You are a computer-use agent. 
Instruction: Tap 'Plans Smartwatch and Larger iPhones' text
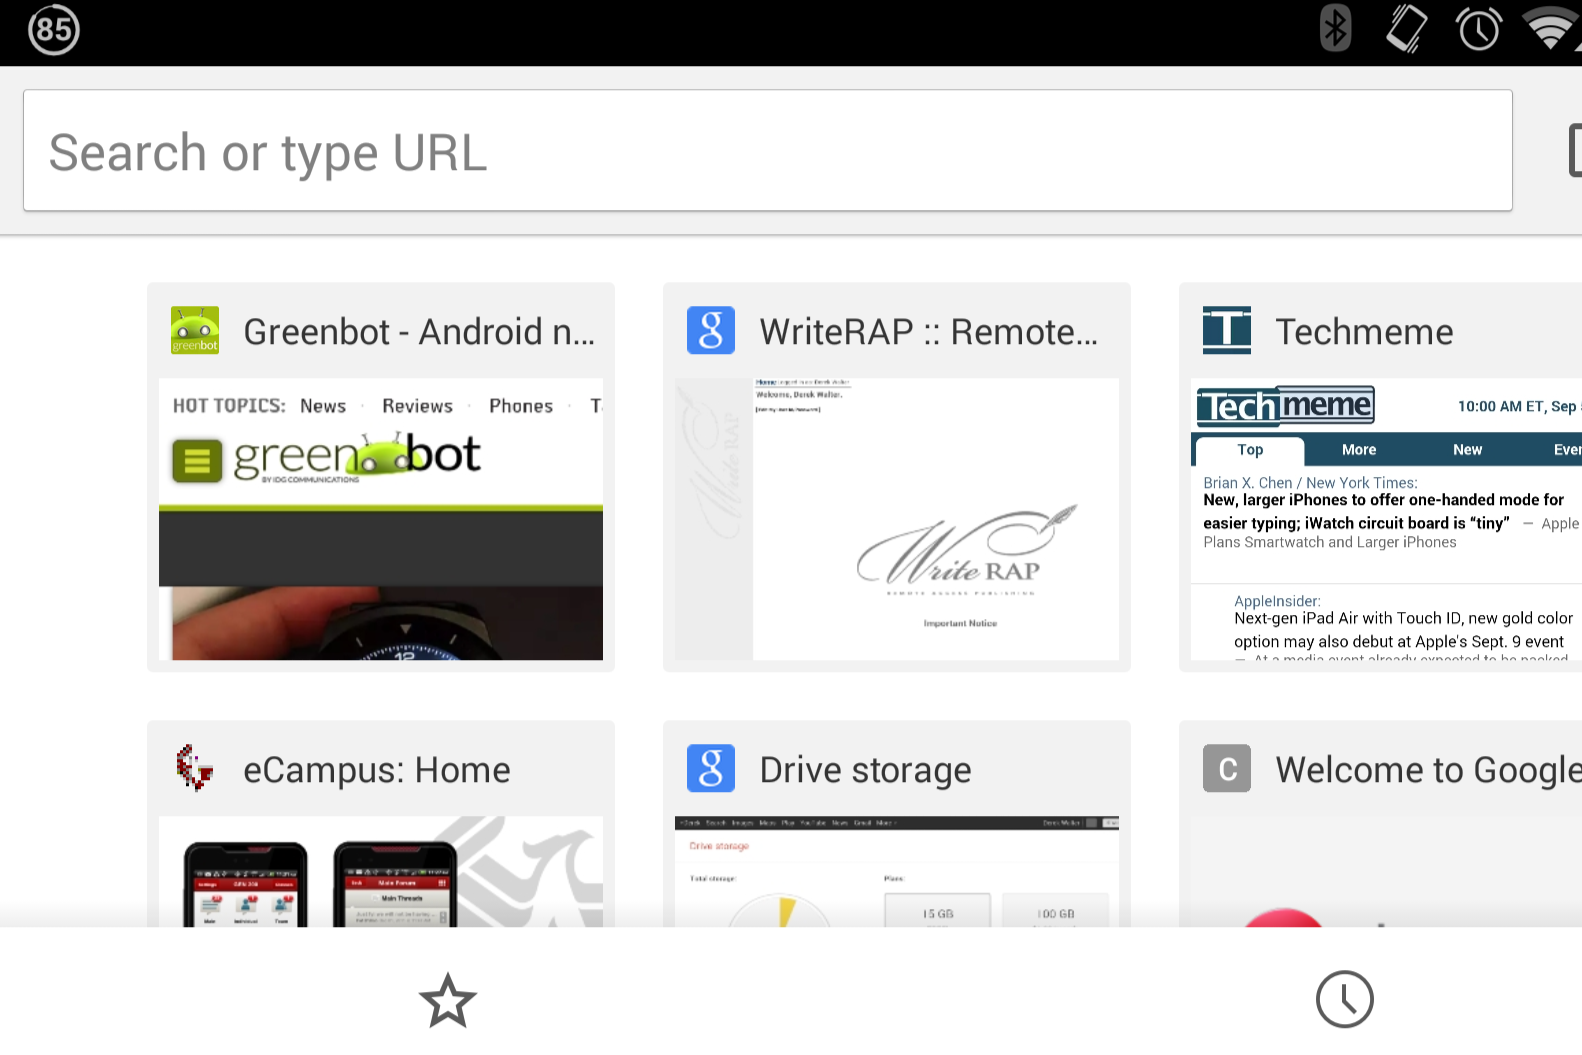tap(1329, 542)
